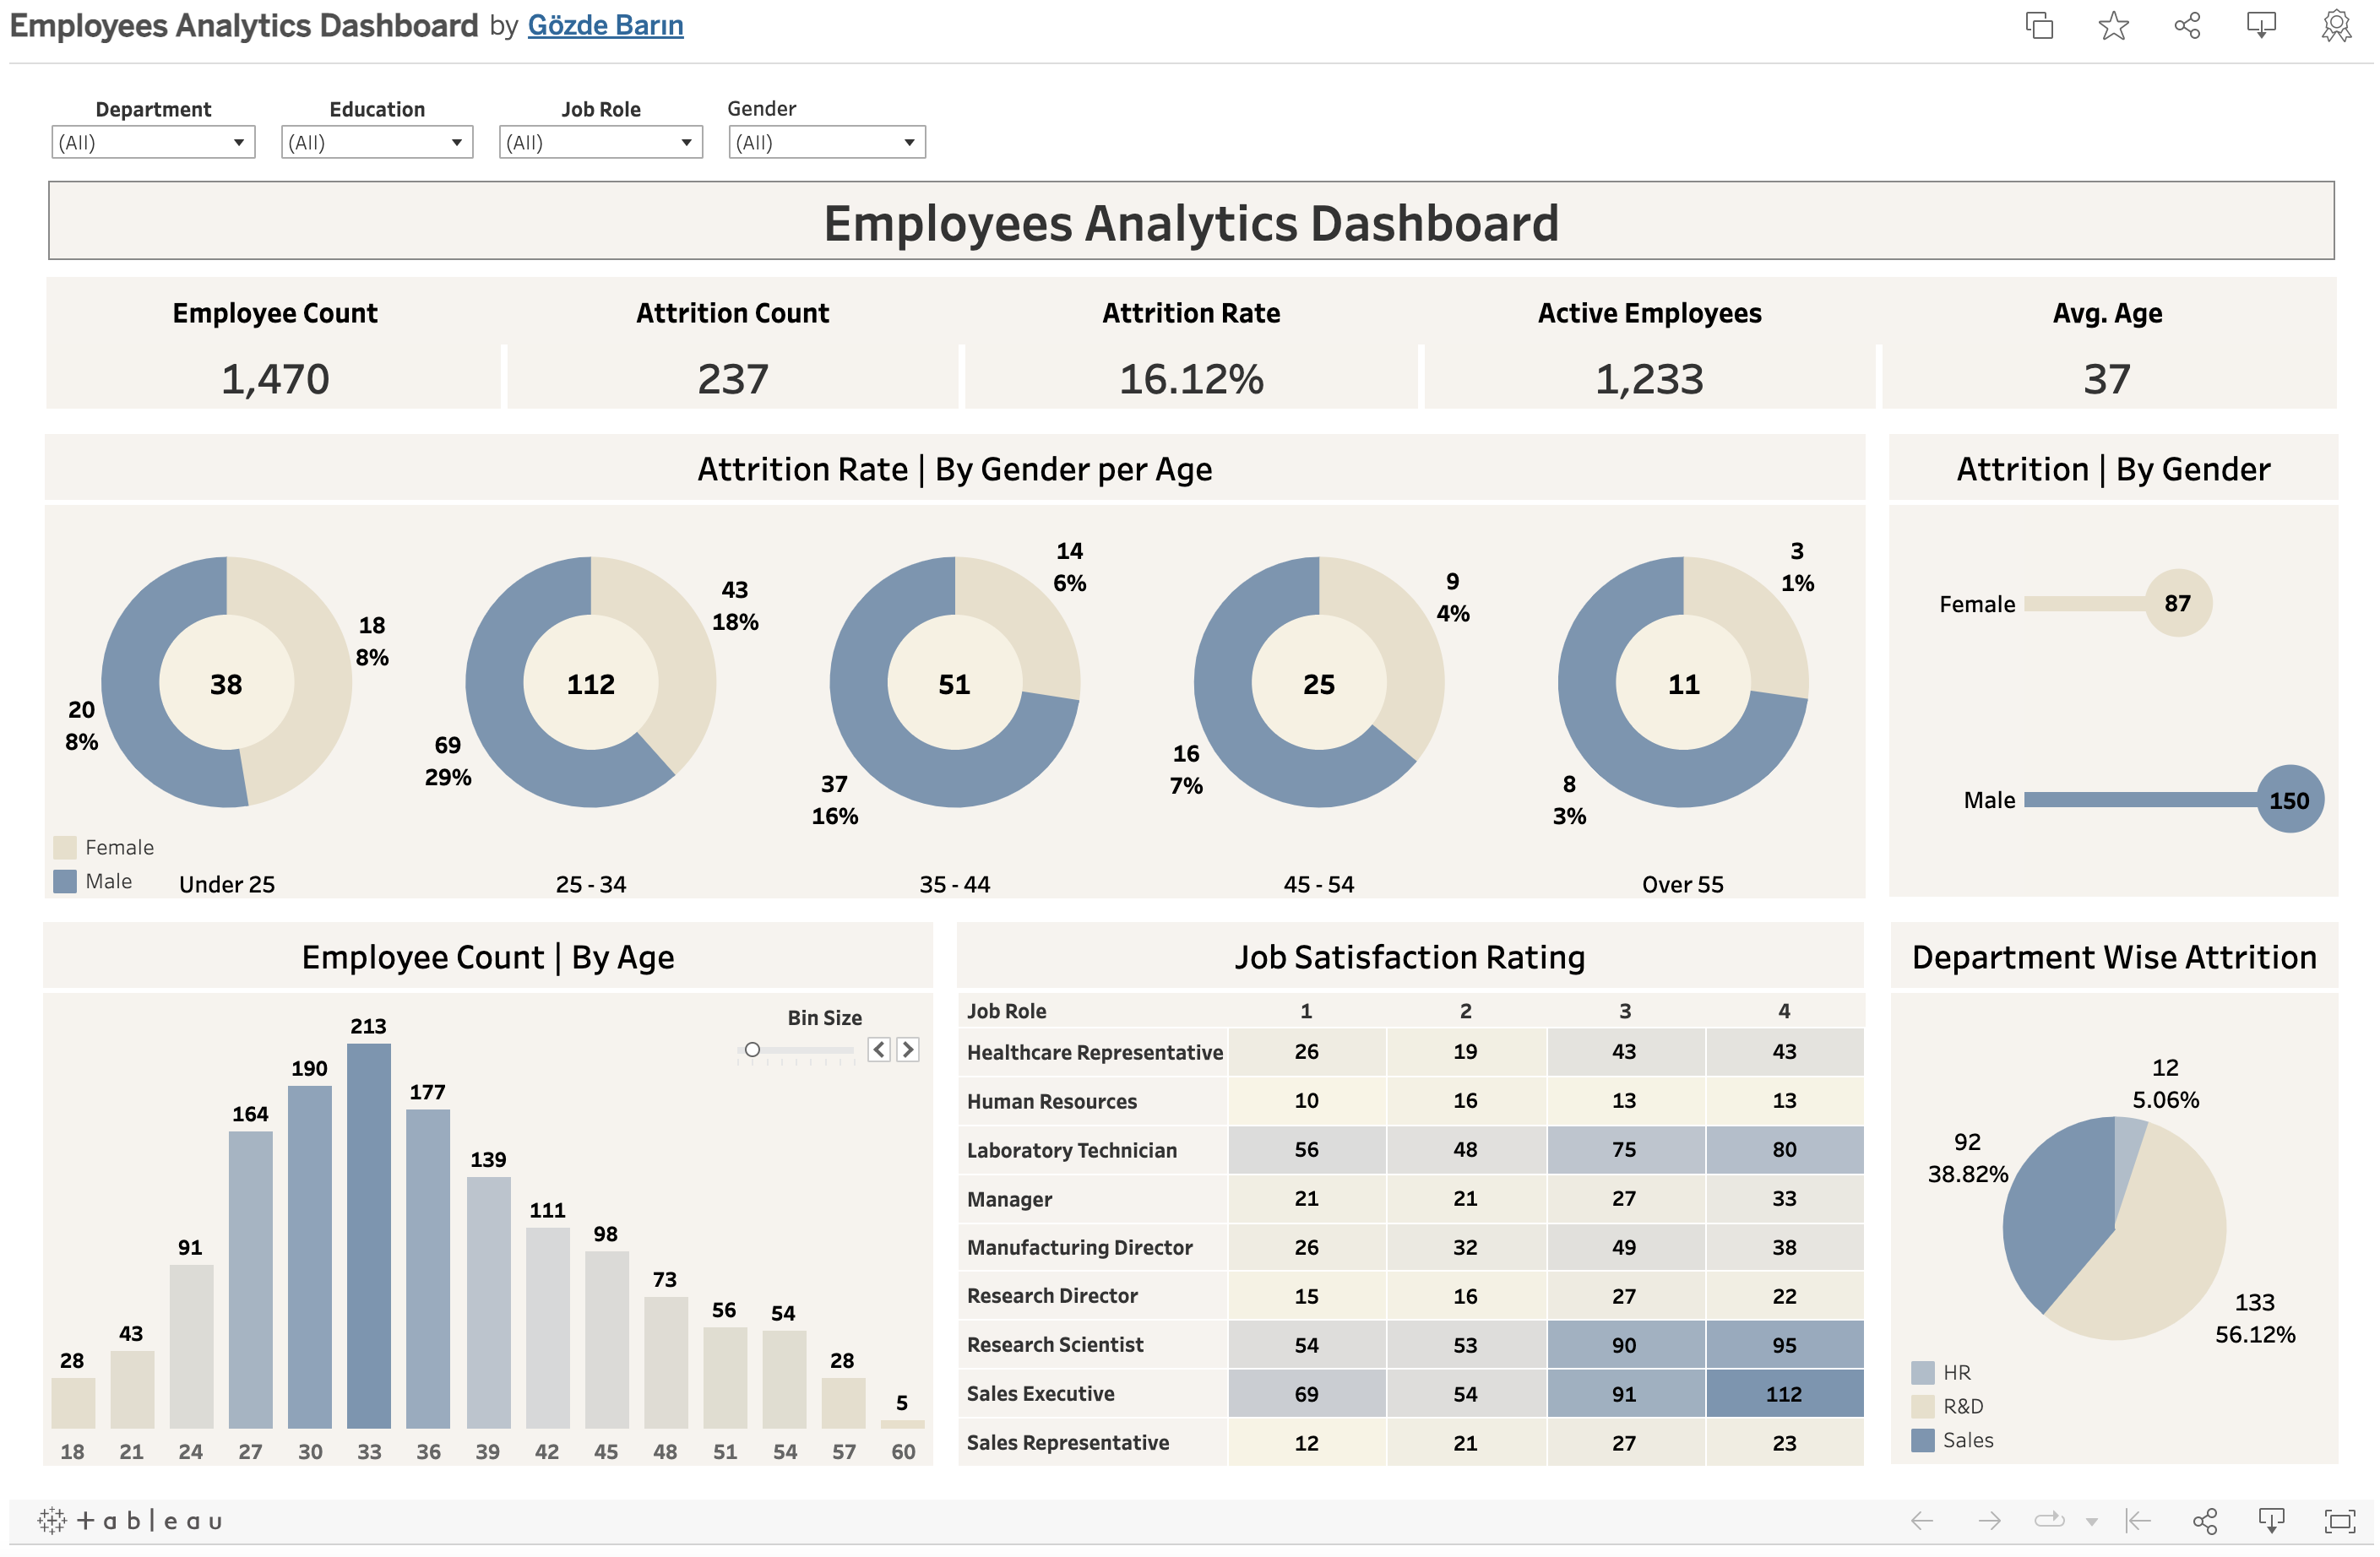
Task: Click the footer download icon
Action: [2271, 1521]
